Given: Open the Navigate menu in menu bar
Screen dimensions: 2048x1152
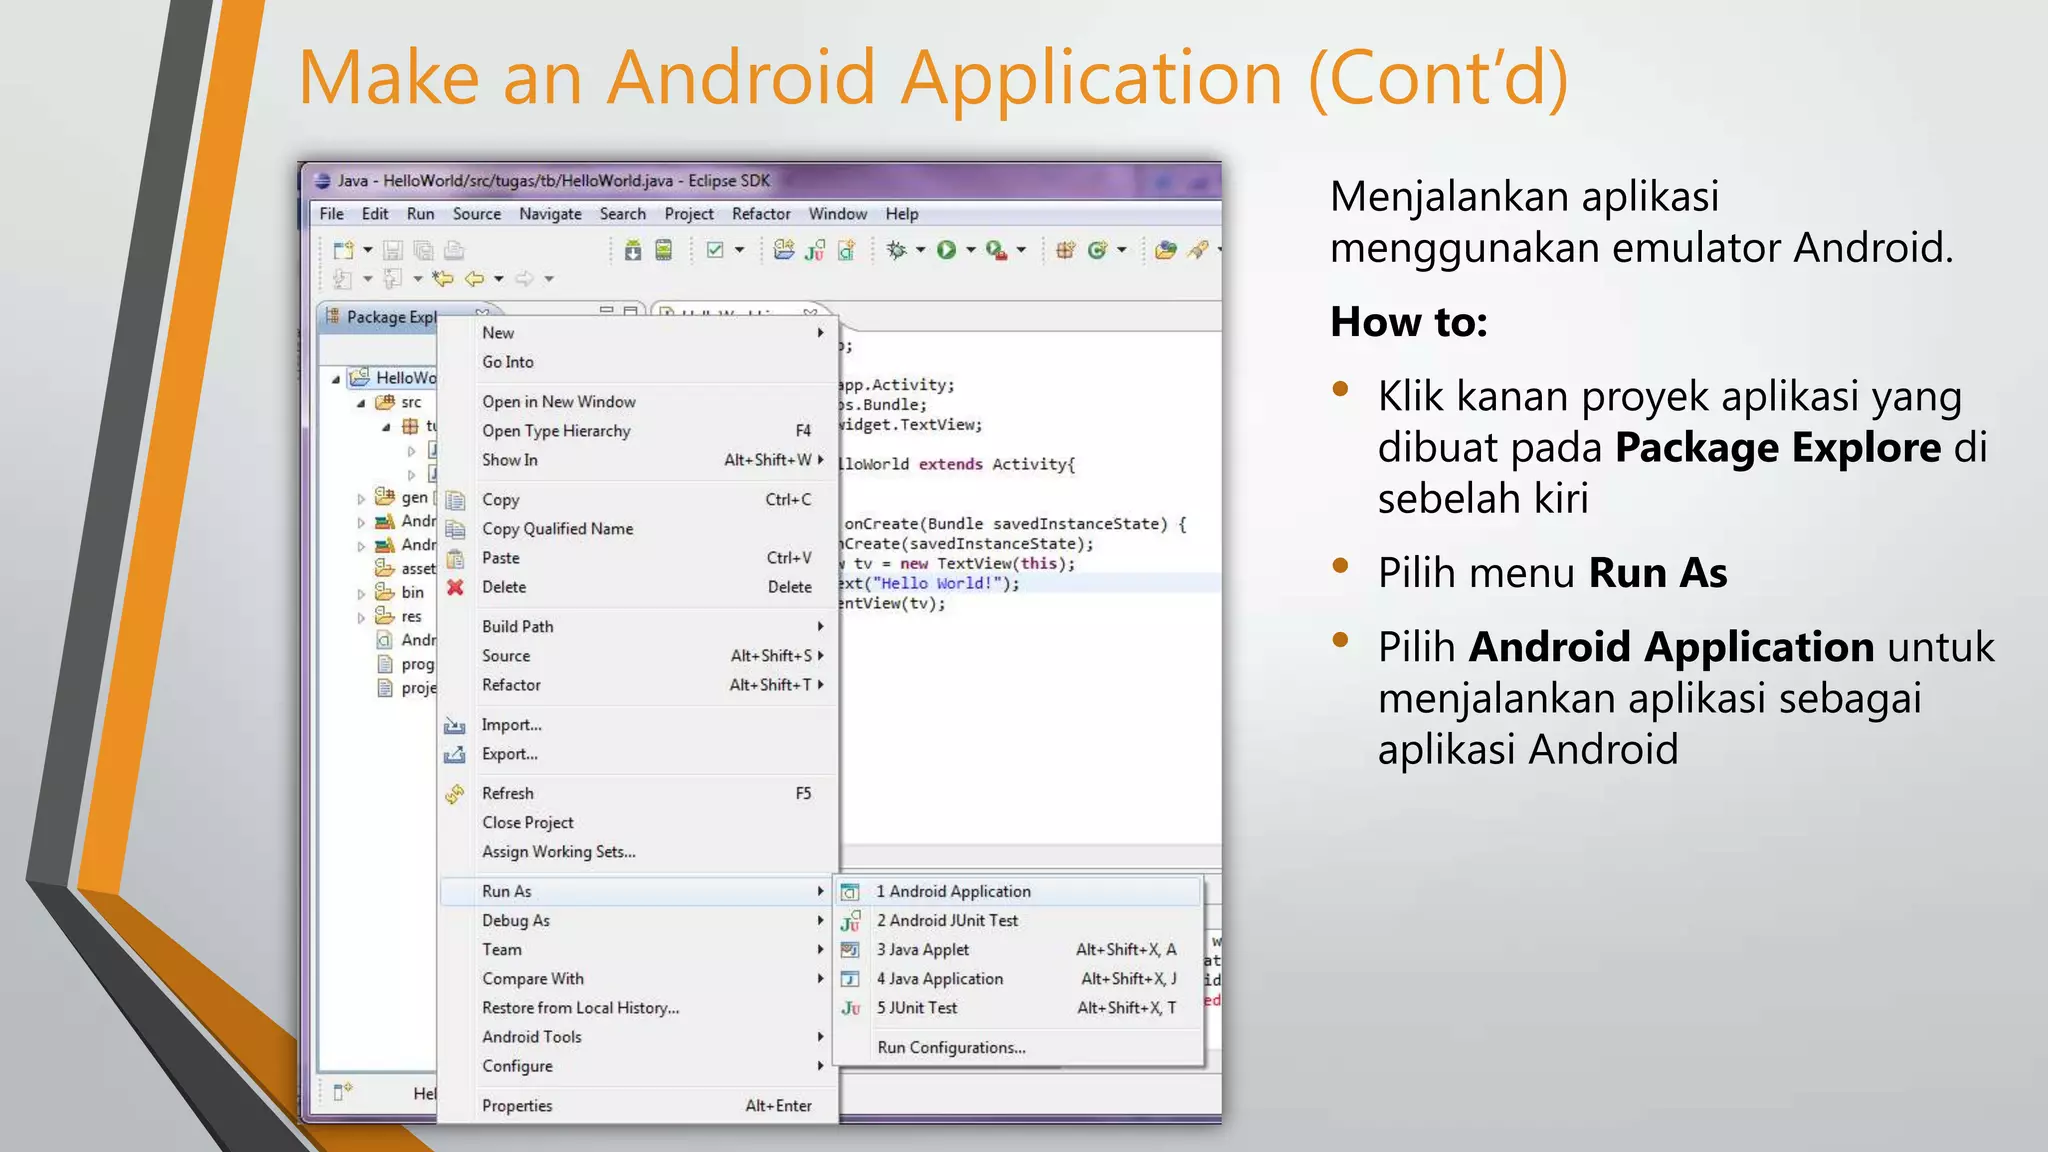Looking at the screenshot, I should tap(550, 214).
